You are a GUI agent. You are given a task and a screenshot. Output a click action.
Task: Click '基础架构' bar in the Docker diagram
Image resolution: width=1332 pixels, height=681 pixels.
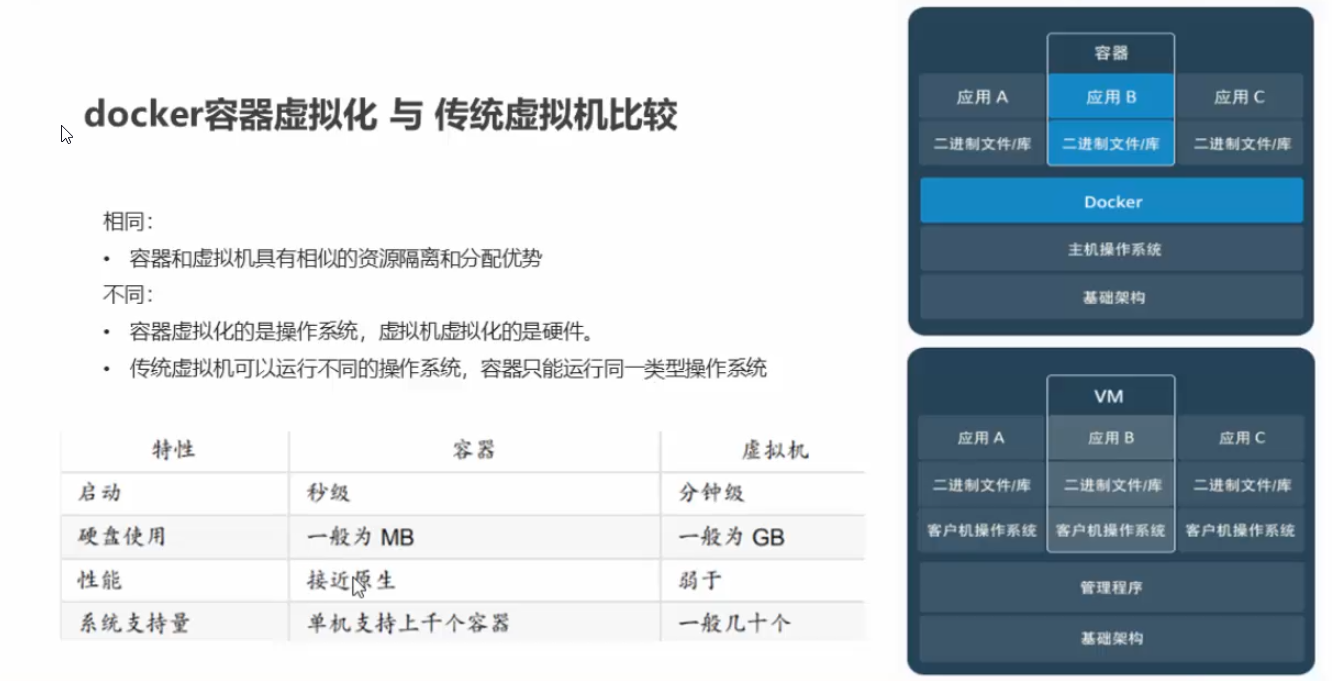[1112, 297]
